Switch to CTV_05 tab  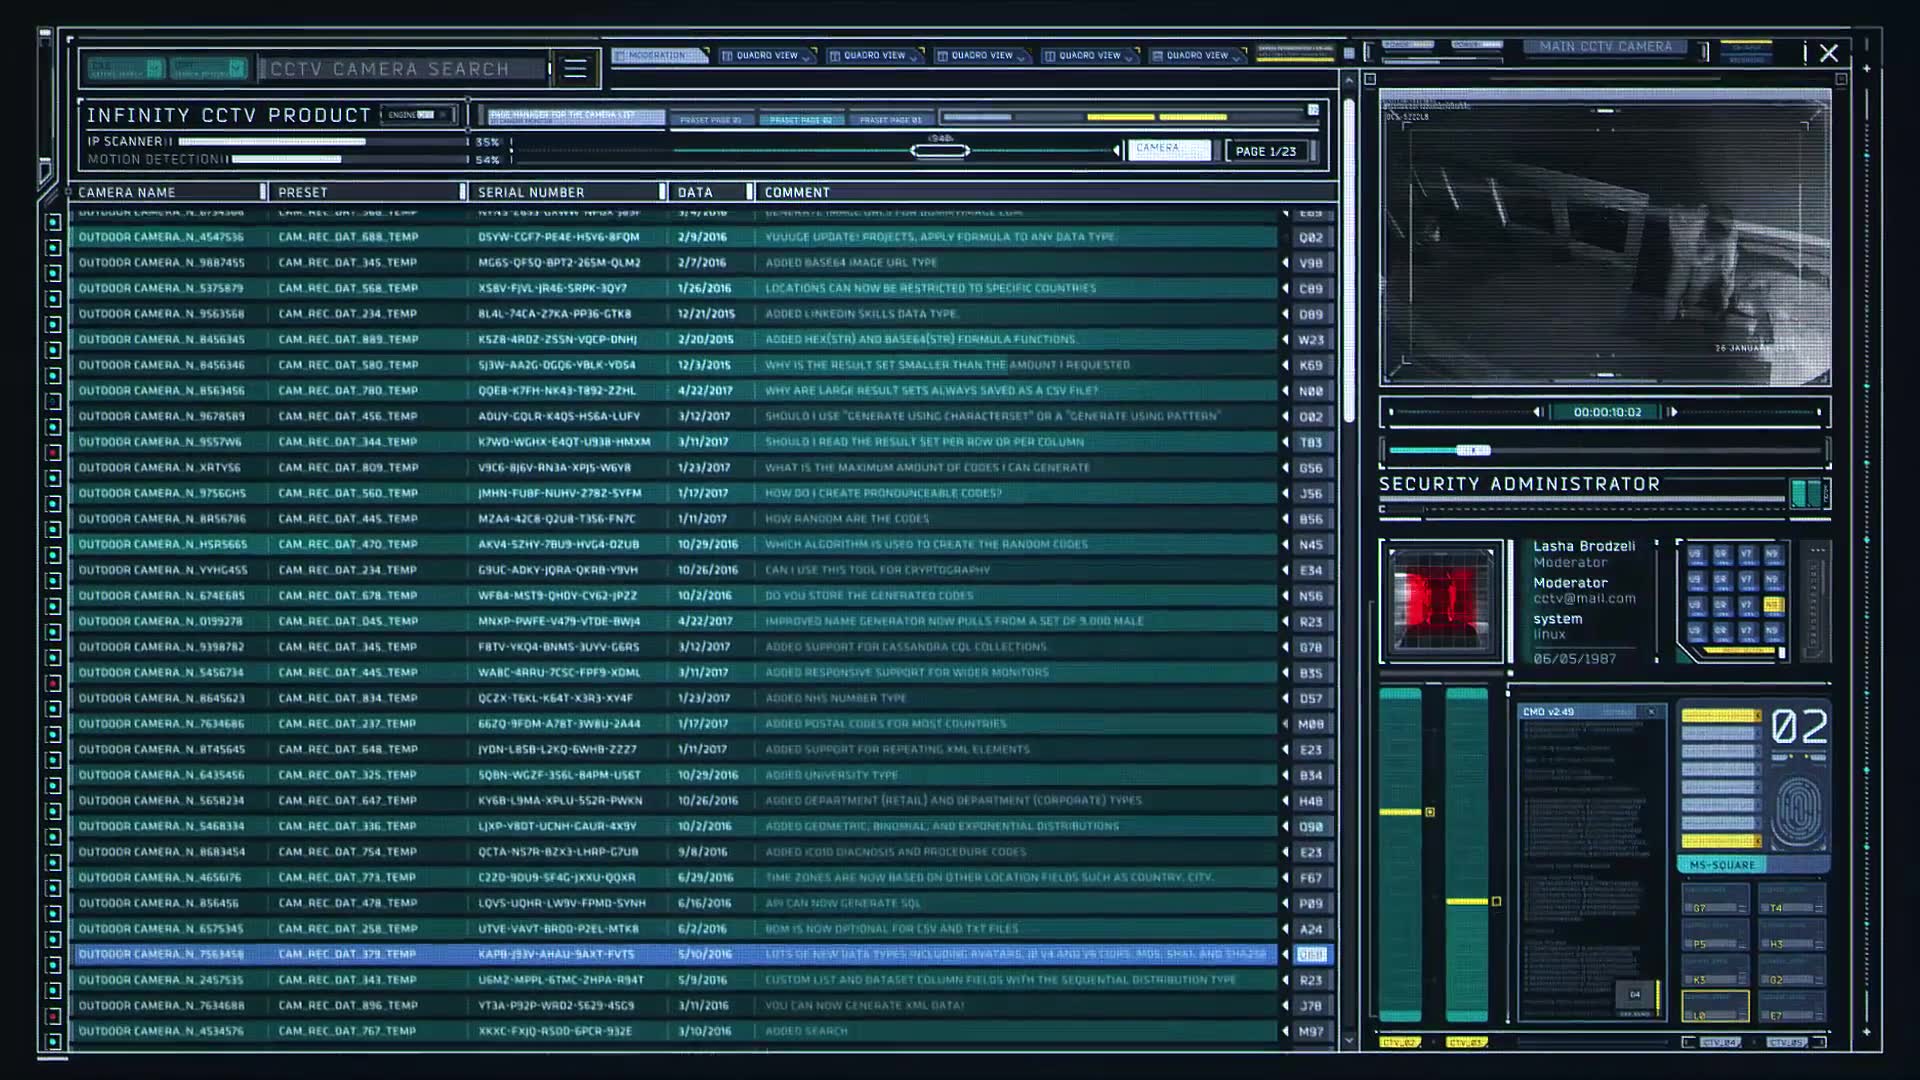pyautogui.click(x=1787, y=1043)
